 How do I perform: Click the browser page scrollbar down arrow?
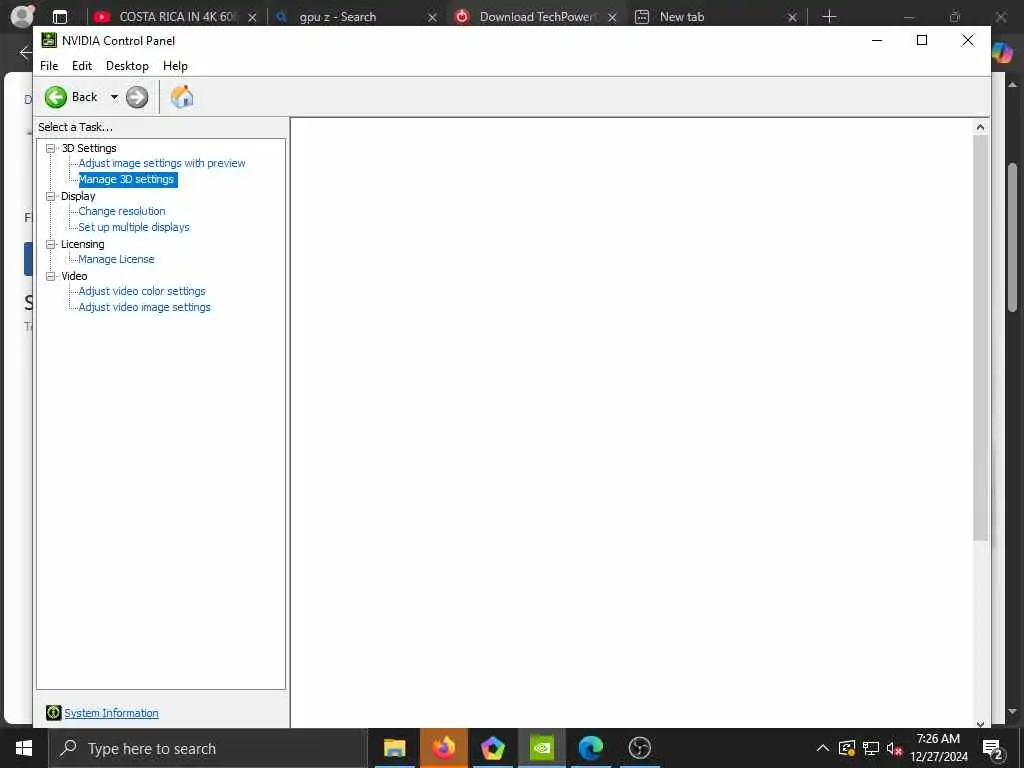coord(1012,712)
